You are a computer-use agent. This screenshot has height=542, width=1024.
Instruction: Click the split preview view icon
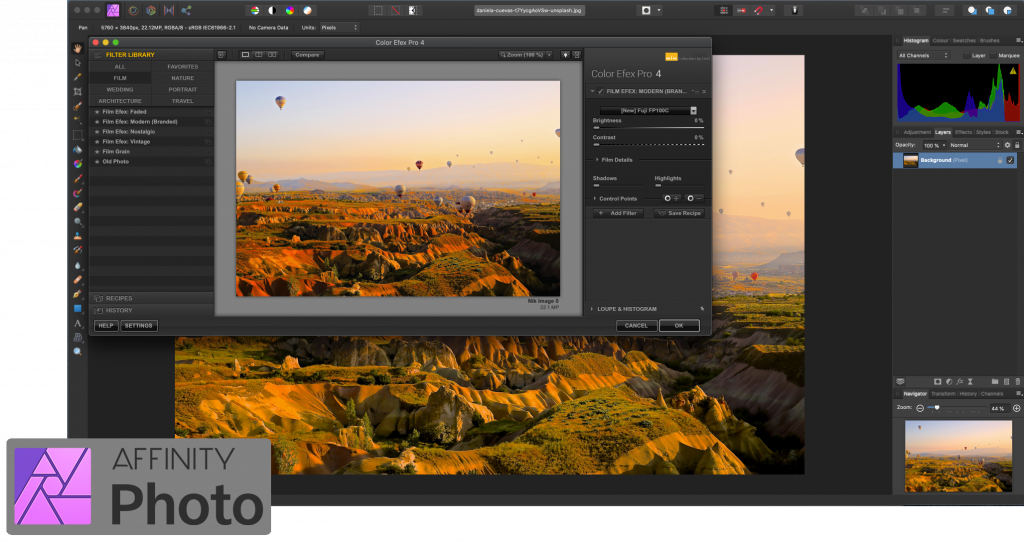(x=259, y=54)
